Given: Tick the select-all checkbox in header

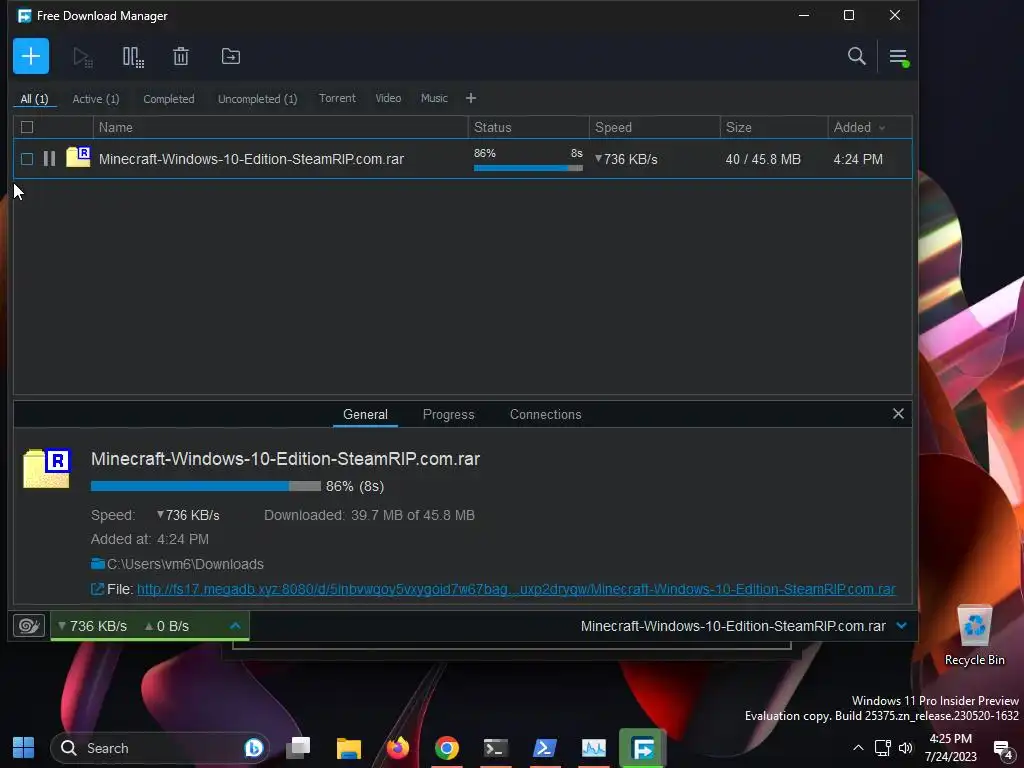Looking at the screenshot, I should tap(27, 127).
